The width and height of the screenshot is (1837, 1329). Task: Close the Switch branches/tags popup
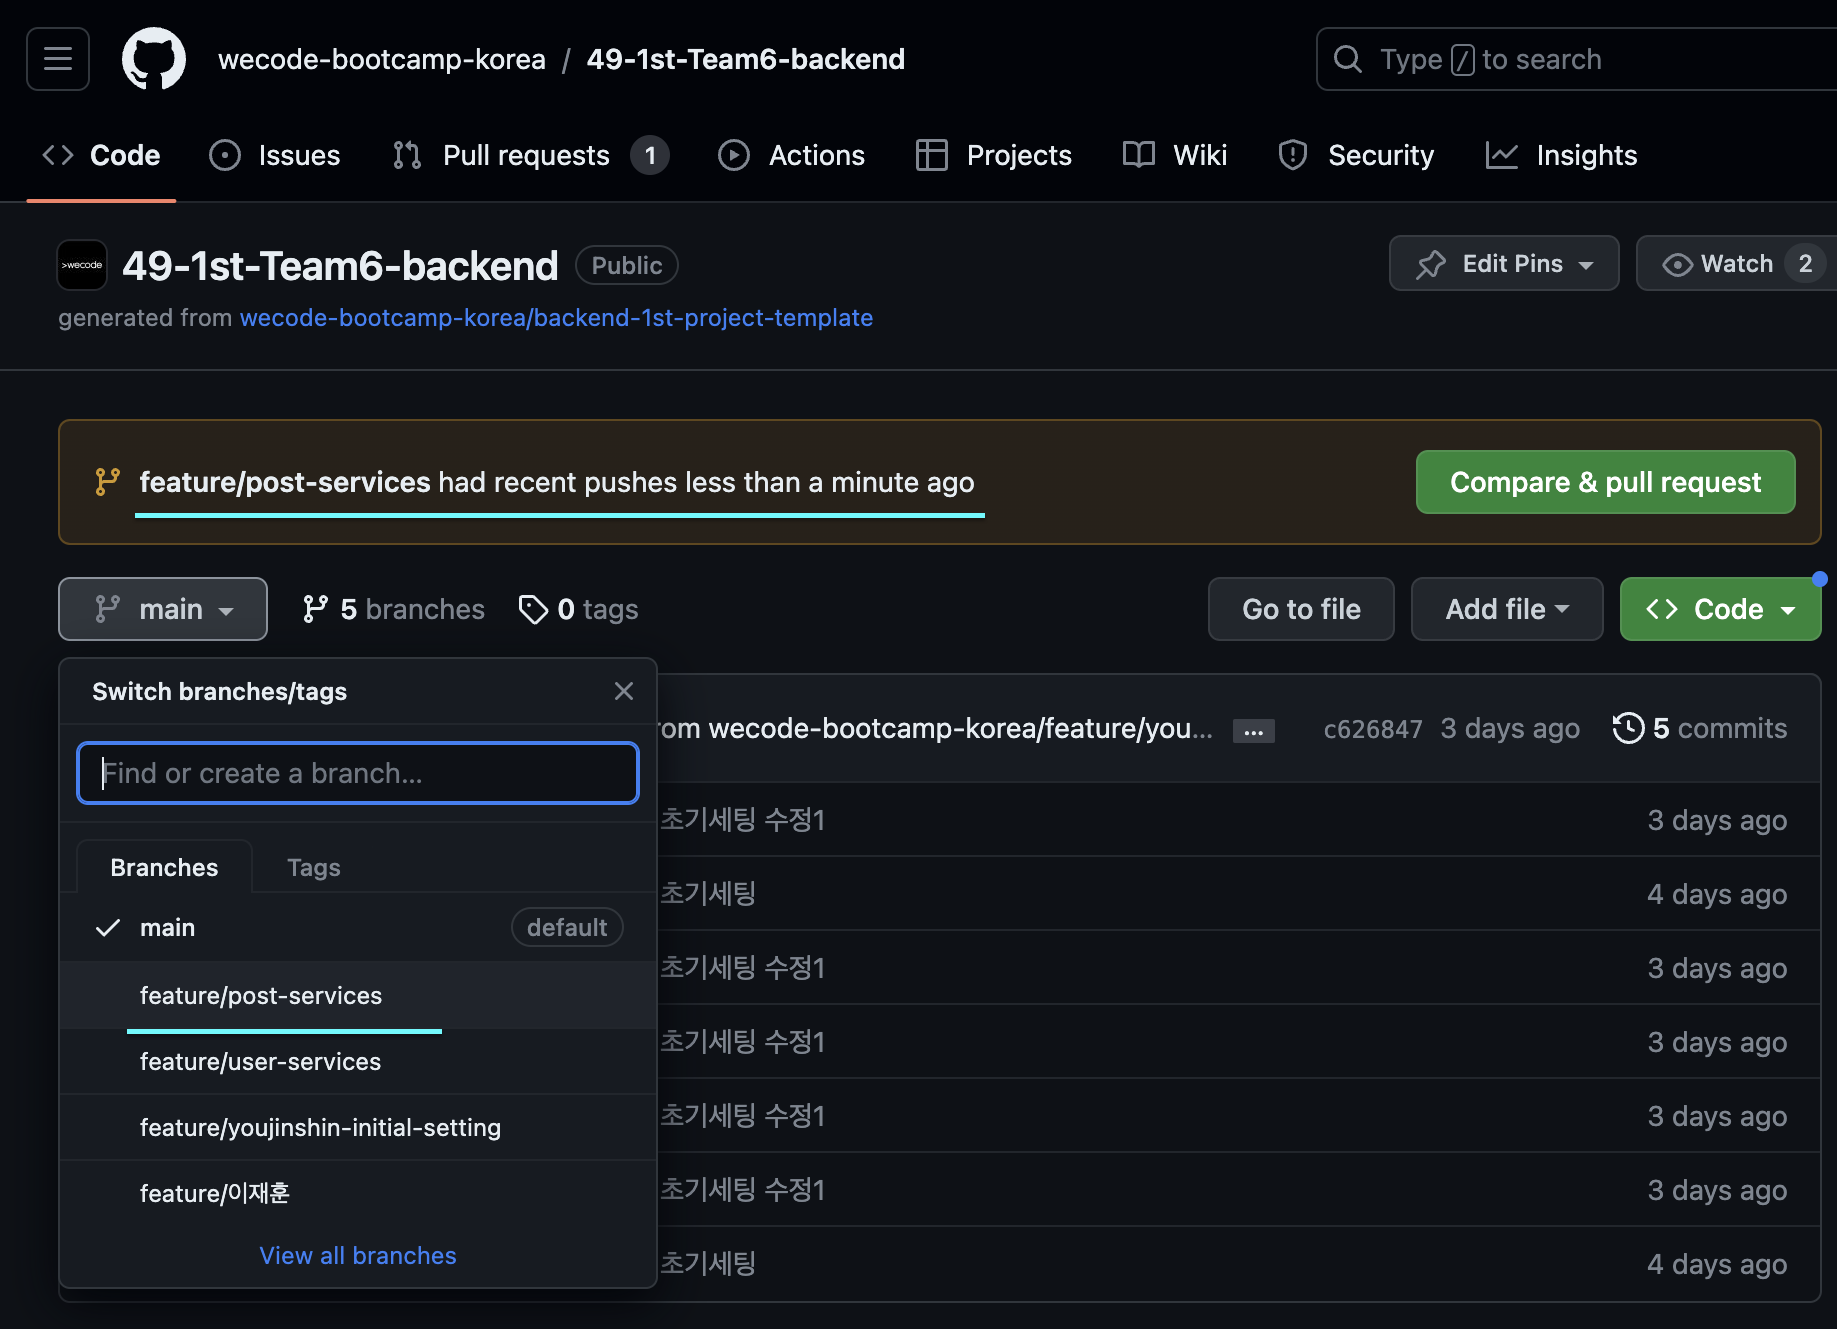[624, 691]
